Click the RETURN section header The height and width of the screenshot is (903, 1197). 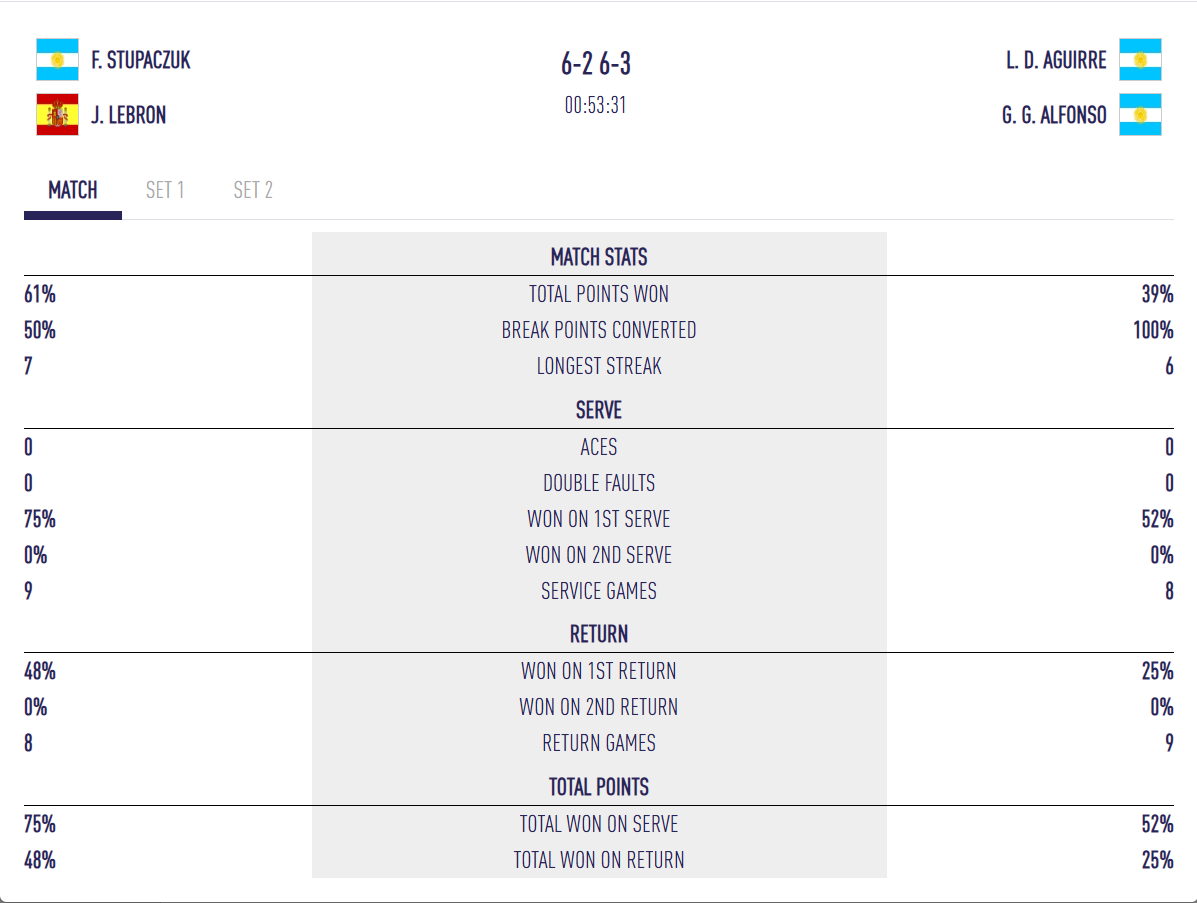tap(599, 634)
